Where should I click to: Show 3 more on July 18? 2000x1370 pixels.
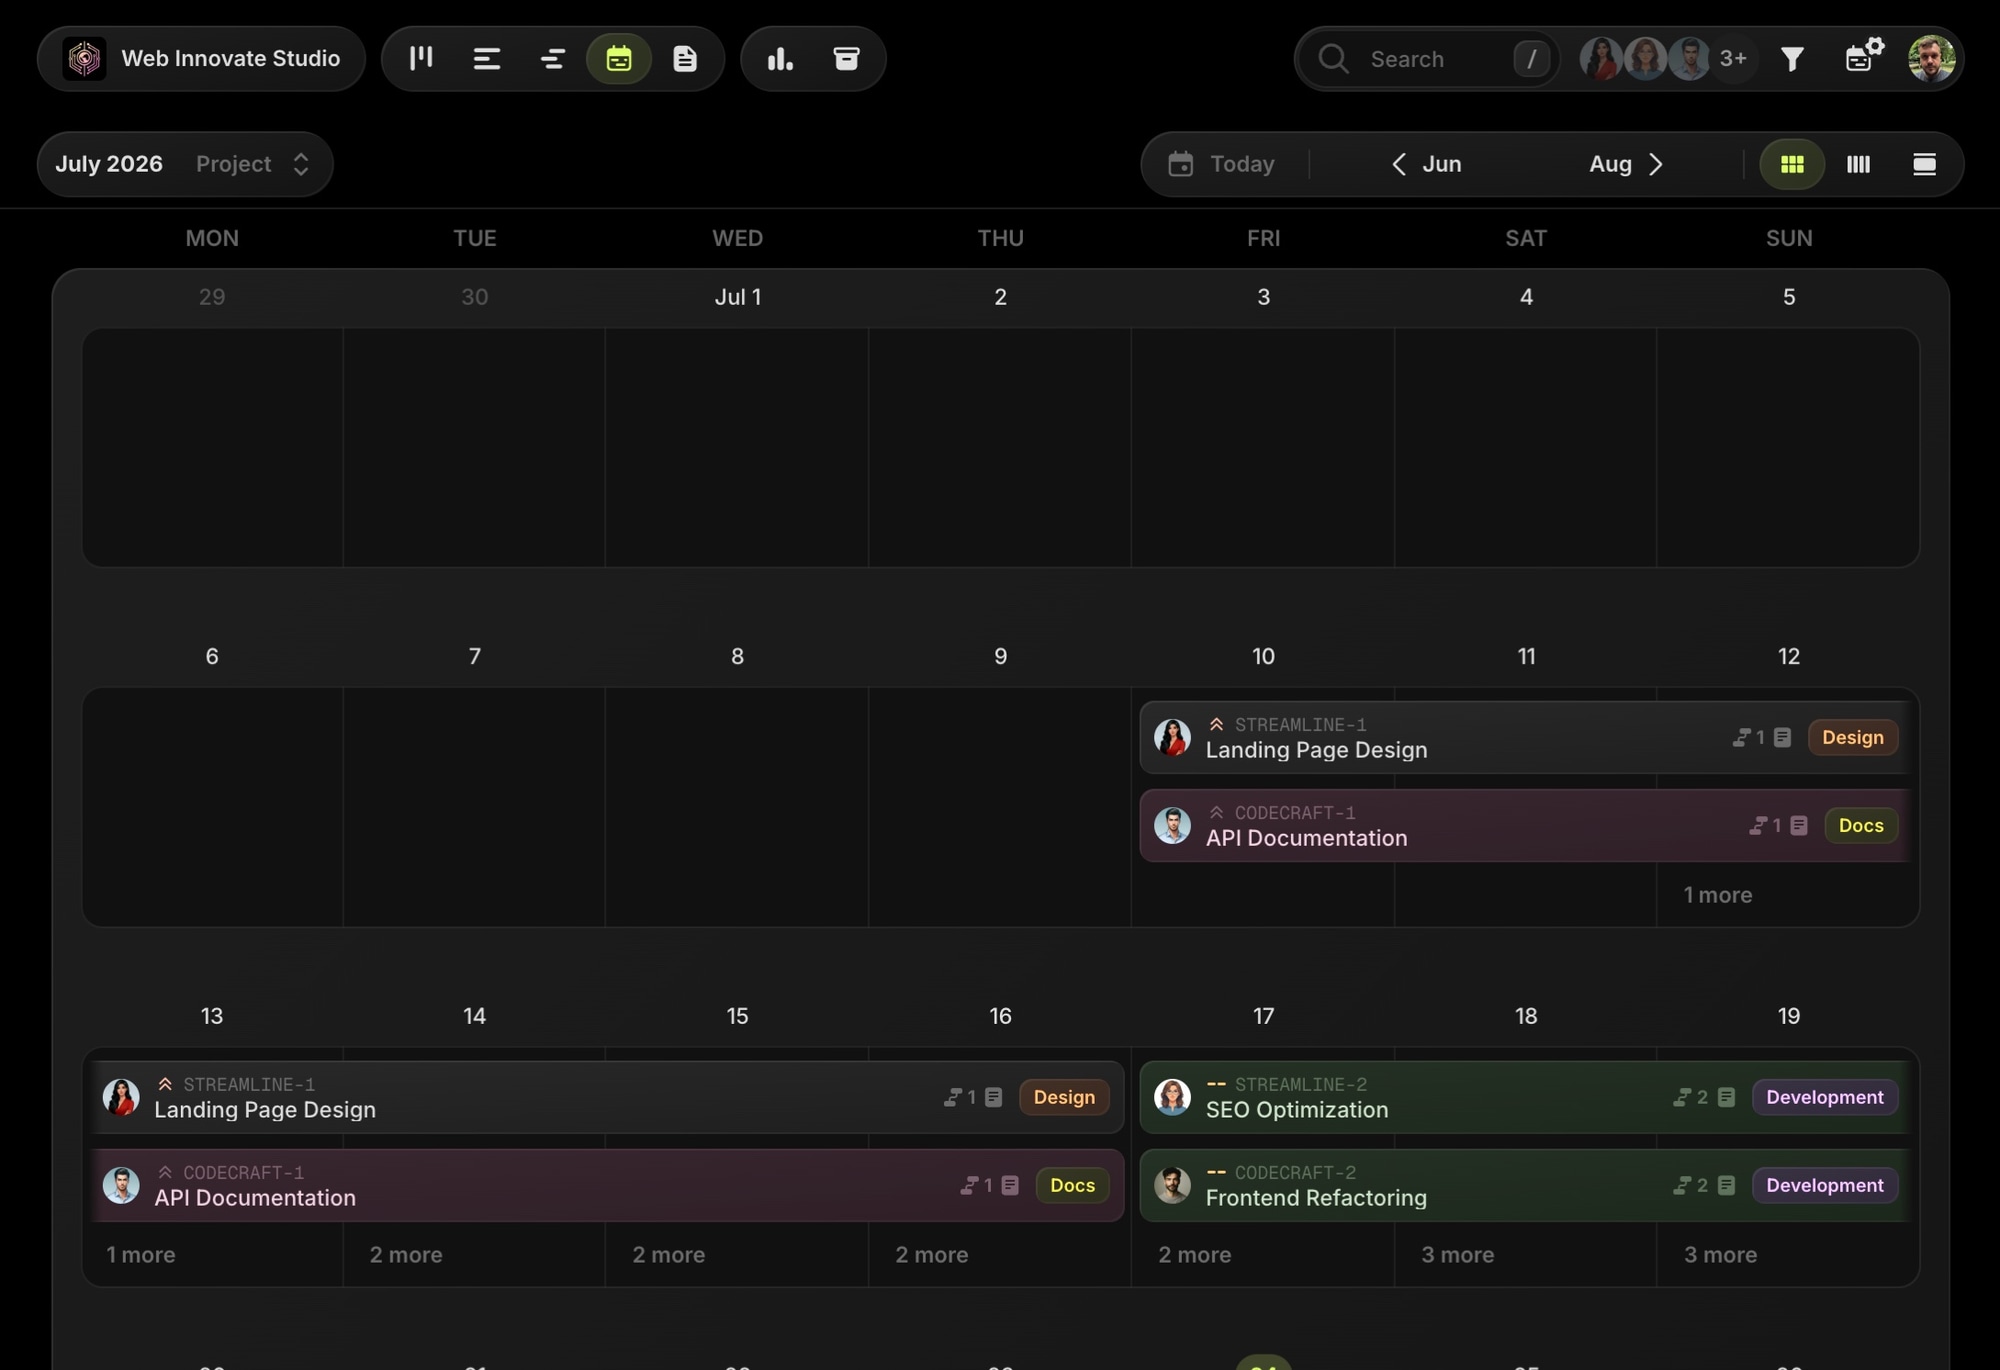[x=1457, y=1255]
